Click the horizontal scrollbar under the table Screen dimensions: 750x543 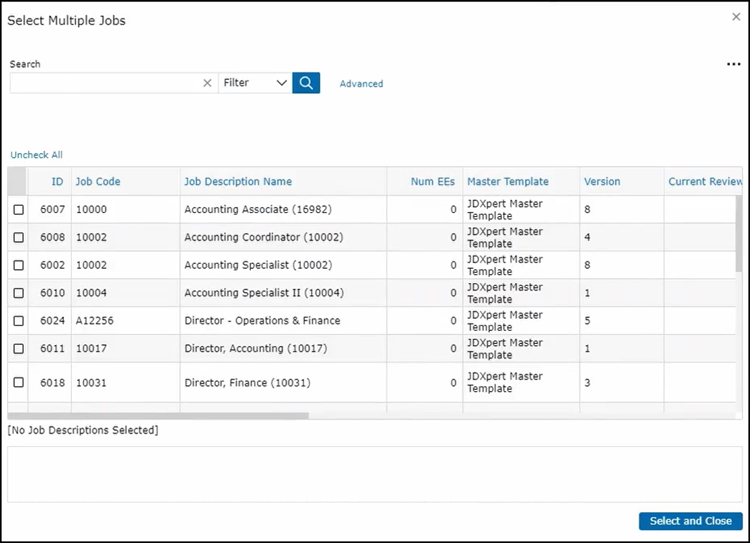coord(160,416)
